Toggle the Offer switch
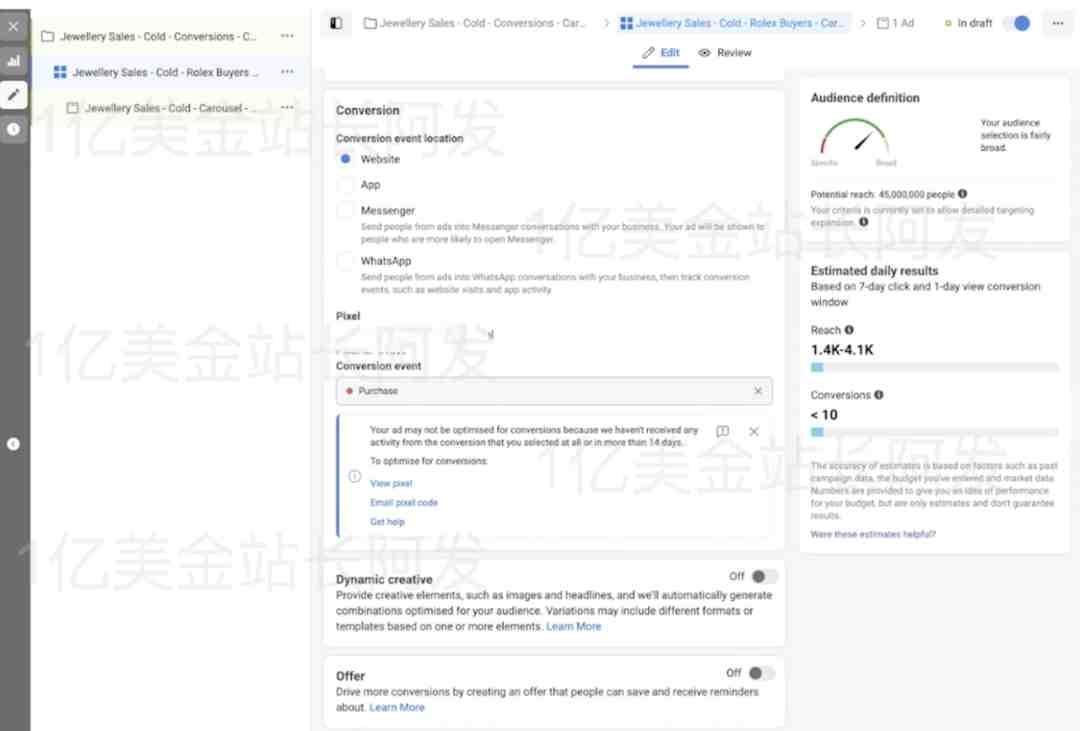 click(x=762, y=673)
